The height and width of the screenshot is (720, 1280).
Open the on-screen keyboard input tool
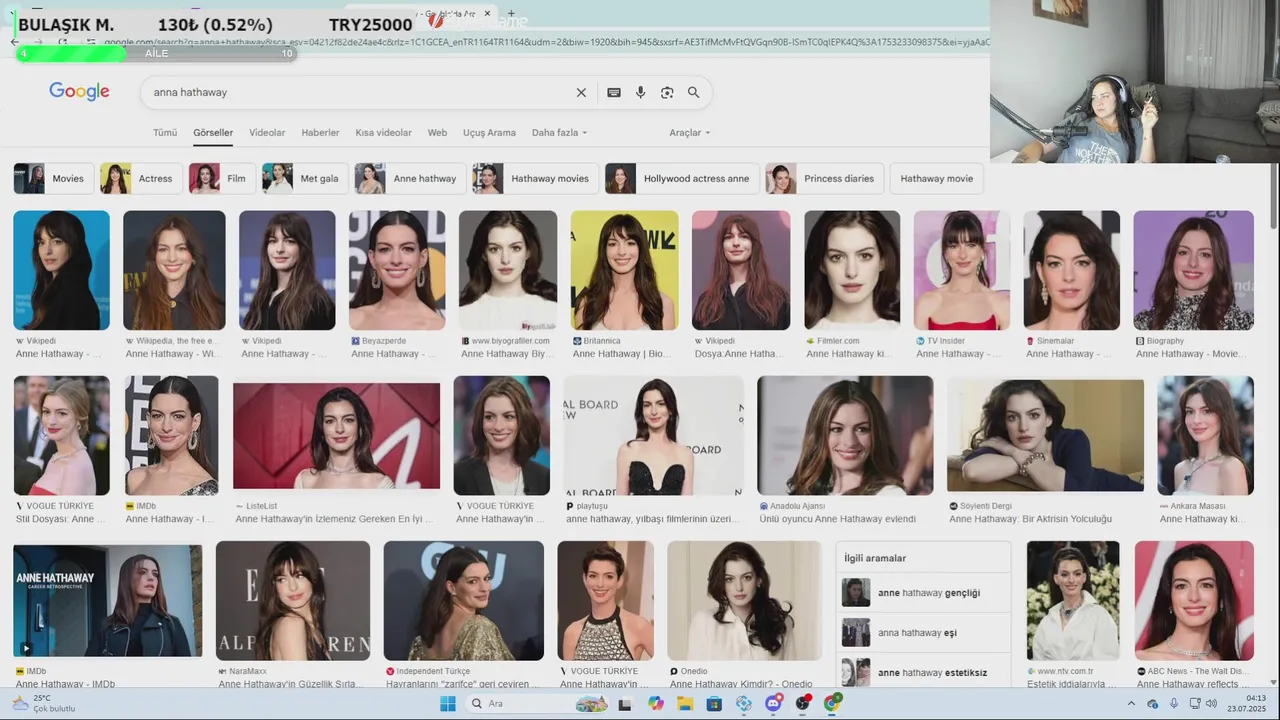coord(614,92)
